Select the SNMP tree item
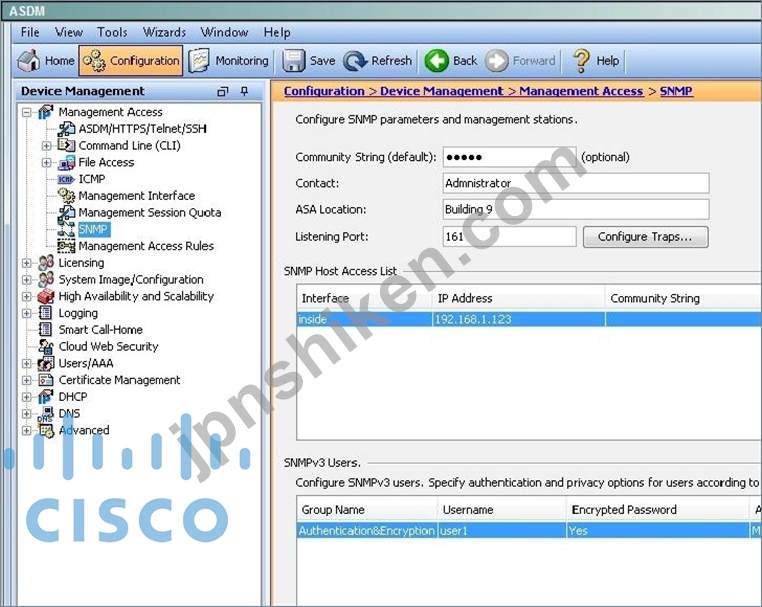The height and width of the screenshot is (607, 762). (93, 229)
